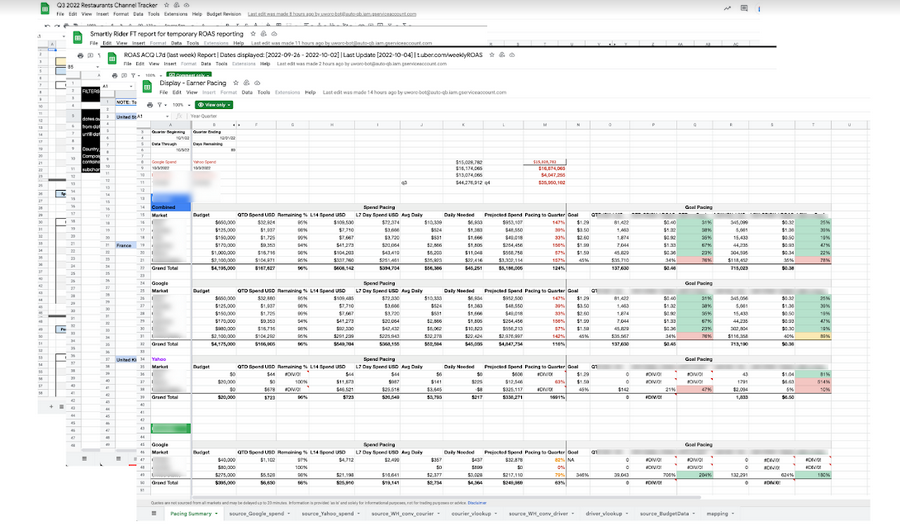Open View menu in Display - Earner Pacing
Image resolution: width=900 pixels, height=525 pixels.
click(192, 92)
